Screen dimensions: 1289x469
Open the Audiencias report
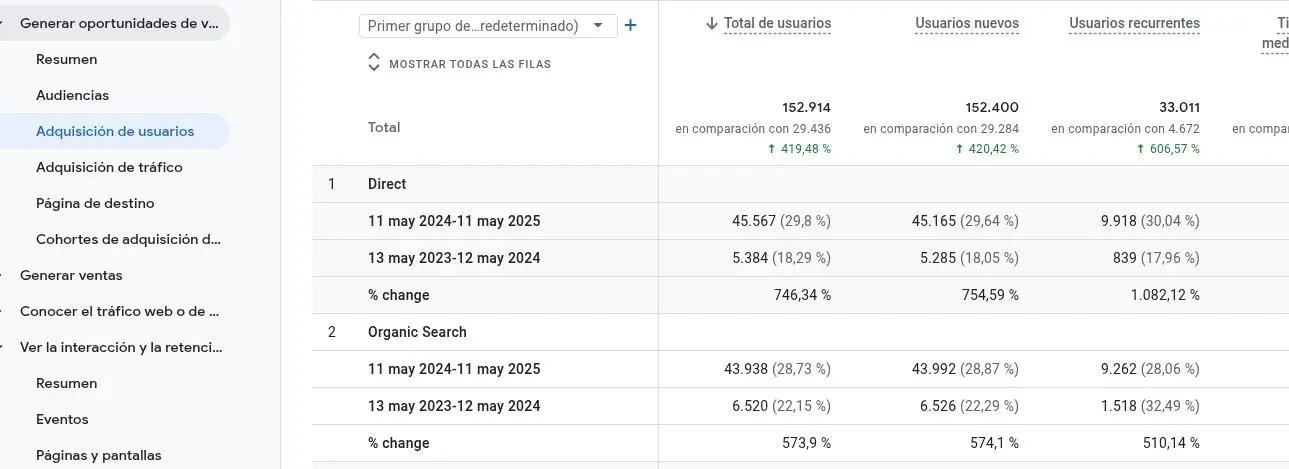72,95
